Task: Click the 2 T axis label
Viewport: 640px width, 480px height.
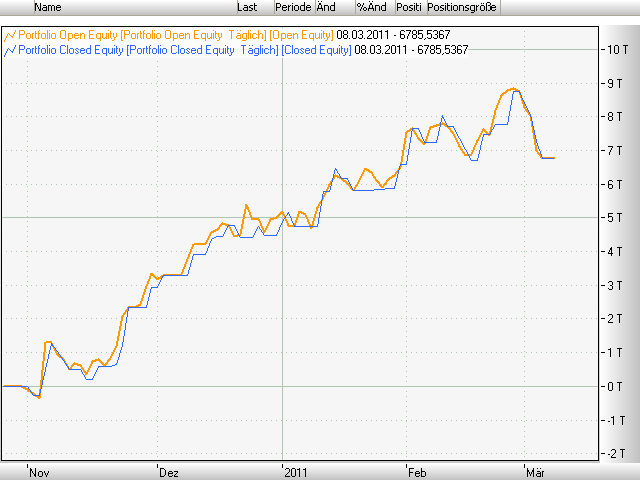Action: pyautogui.click(x=615, y=319)
